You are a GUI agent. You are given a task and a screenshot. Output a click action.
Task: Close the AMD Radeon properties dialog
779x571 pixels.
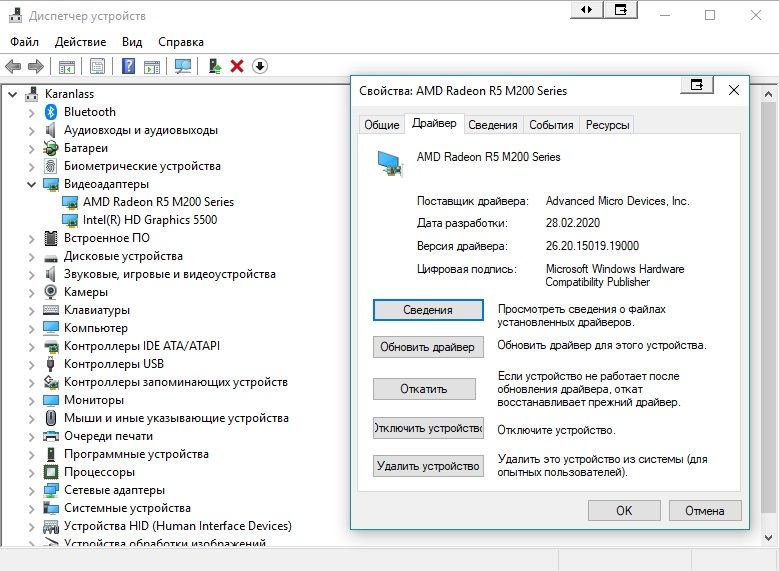733,90
